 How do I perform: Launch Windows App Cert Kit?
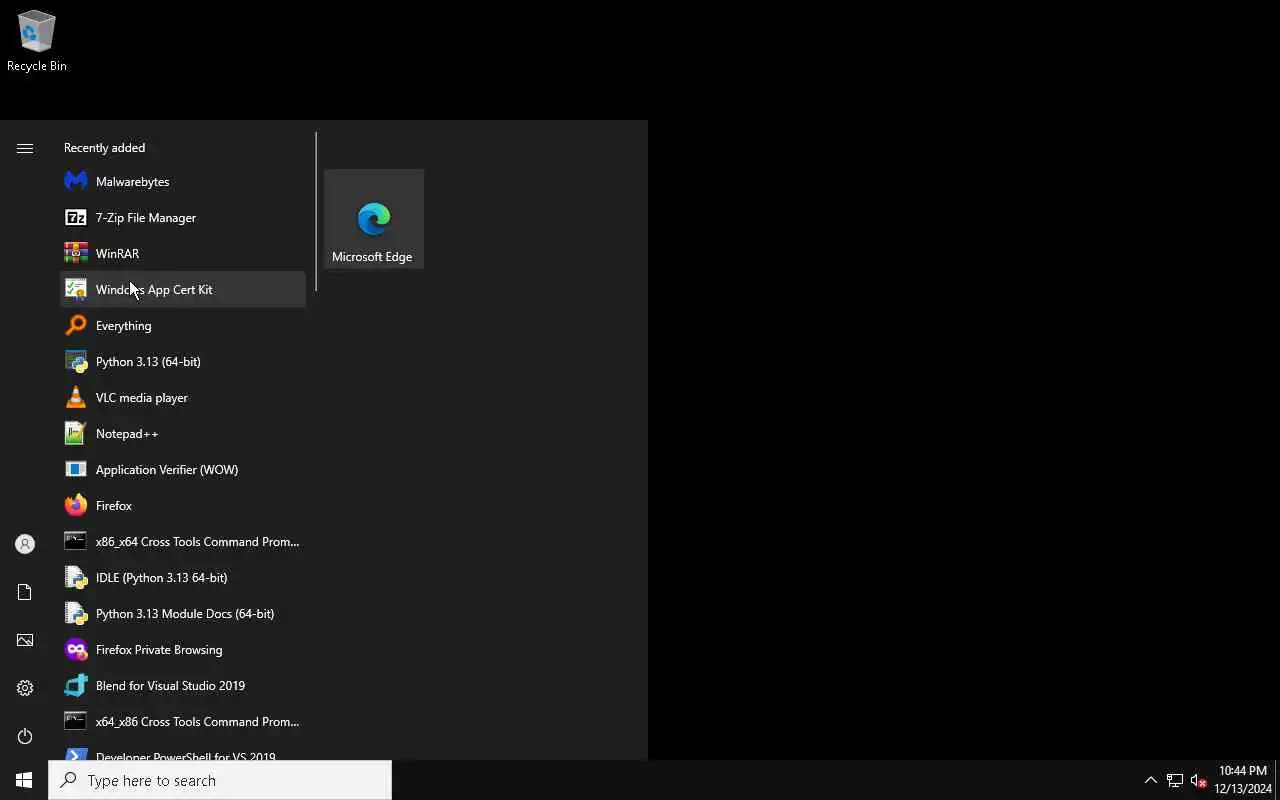pos(183,290)
